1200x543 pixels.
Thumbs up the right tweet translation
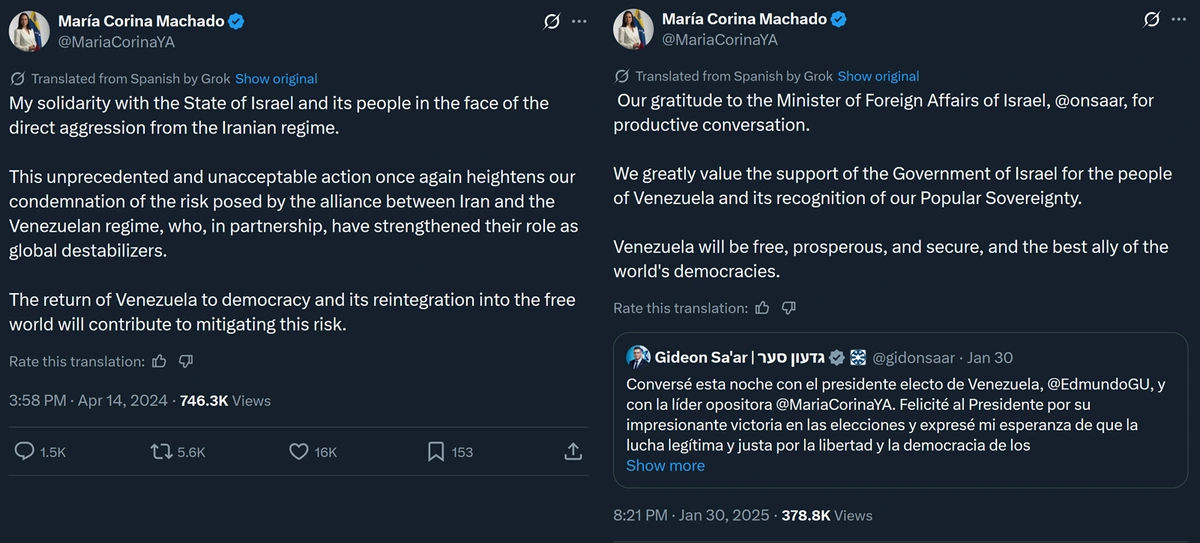(x=763, y=308)
